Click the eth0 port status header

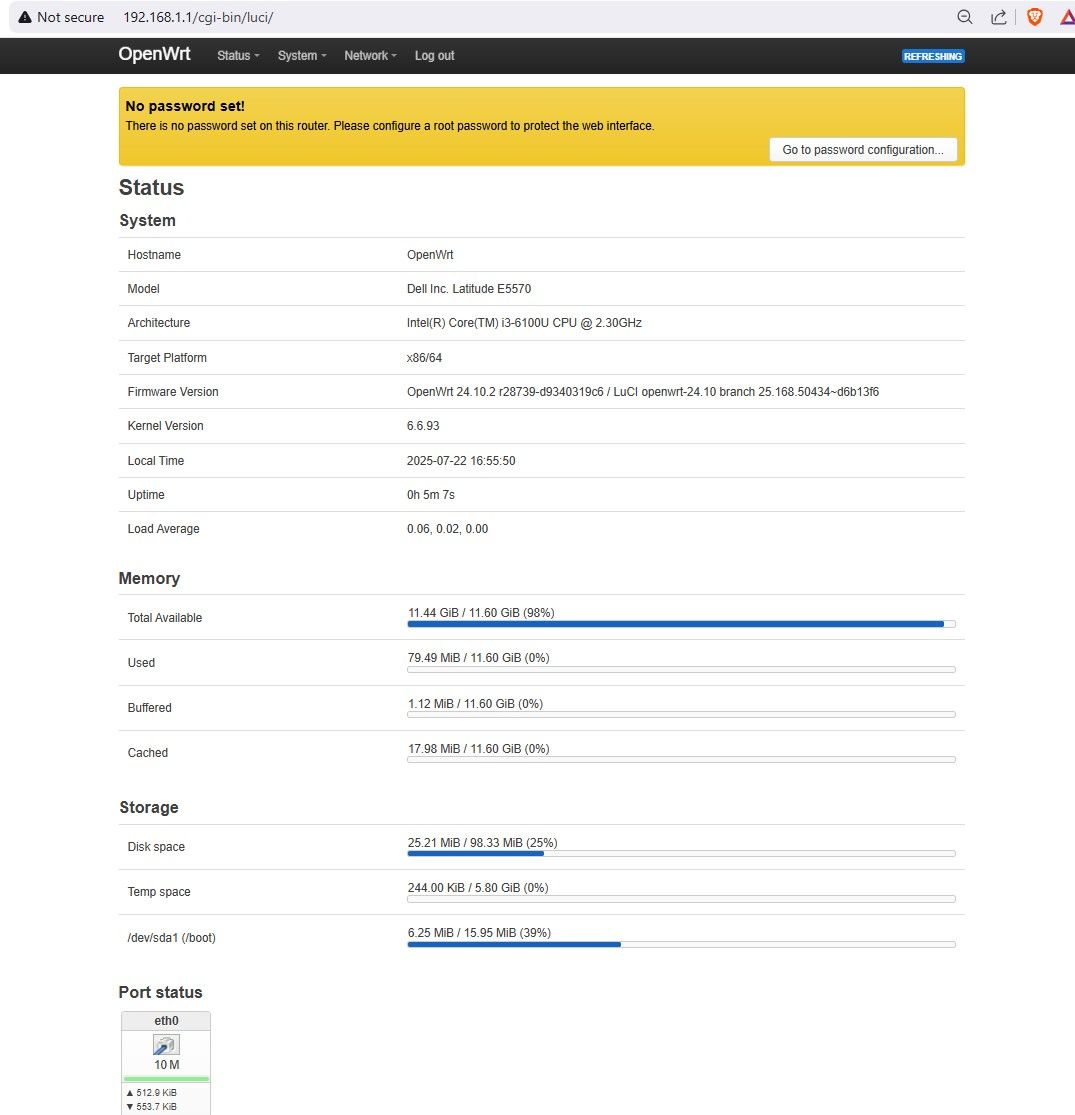(x=166, y=1020)
